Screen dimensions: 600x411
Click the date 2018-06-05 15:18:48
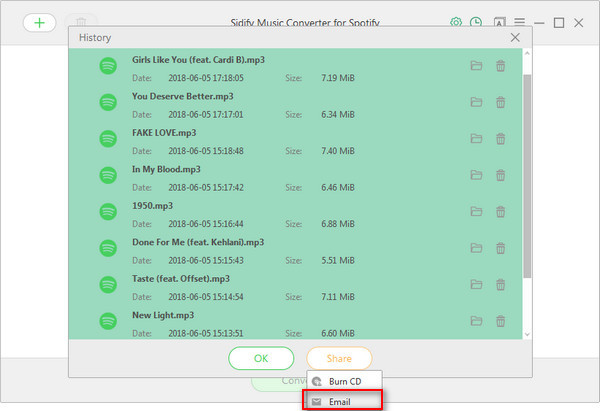point(206,151)
